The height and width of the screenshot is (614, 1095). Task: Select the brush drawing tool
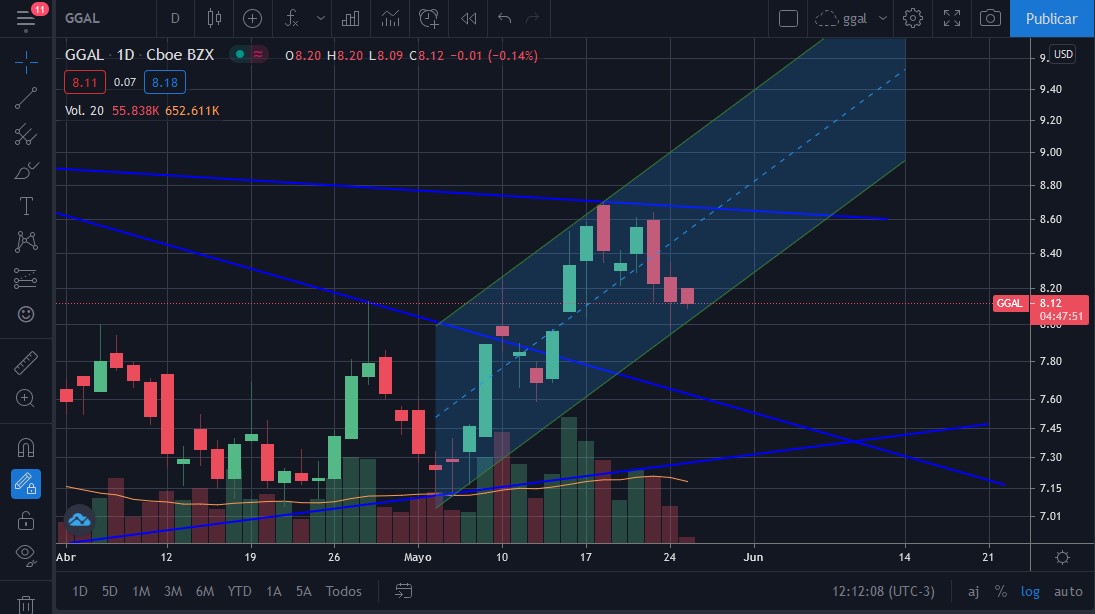[26, 170]
